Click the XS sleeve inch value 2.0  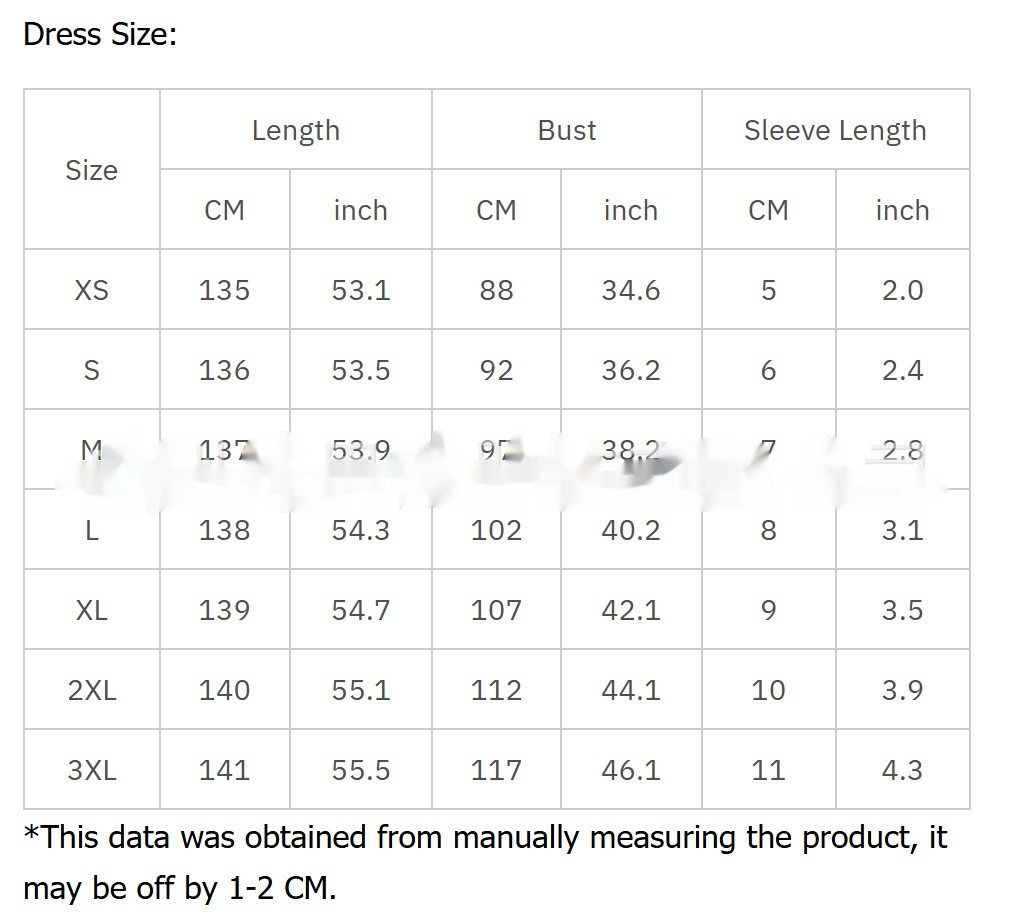pyautogui.click(x=902, y=290)
